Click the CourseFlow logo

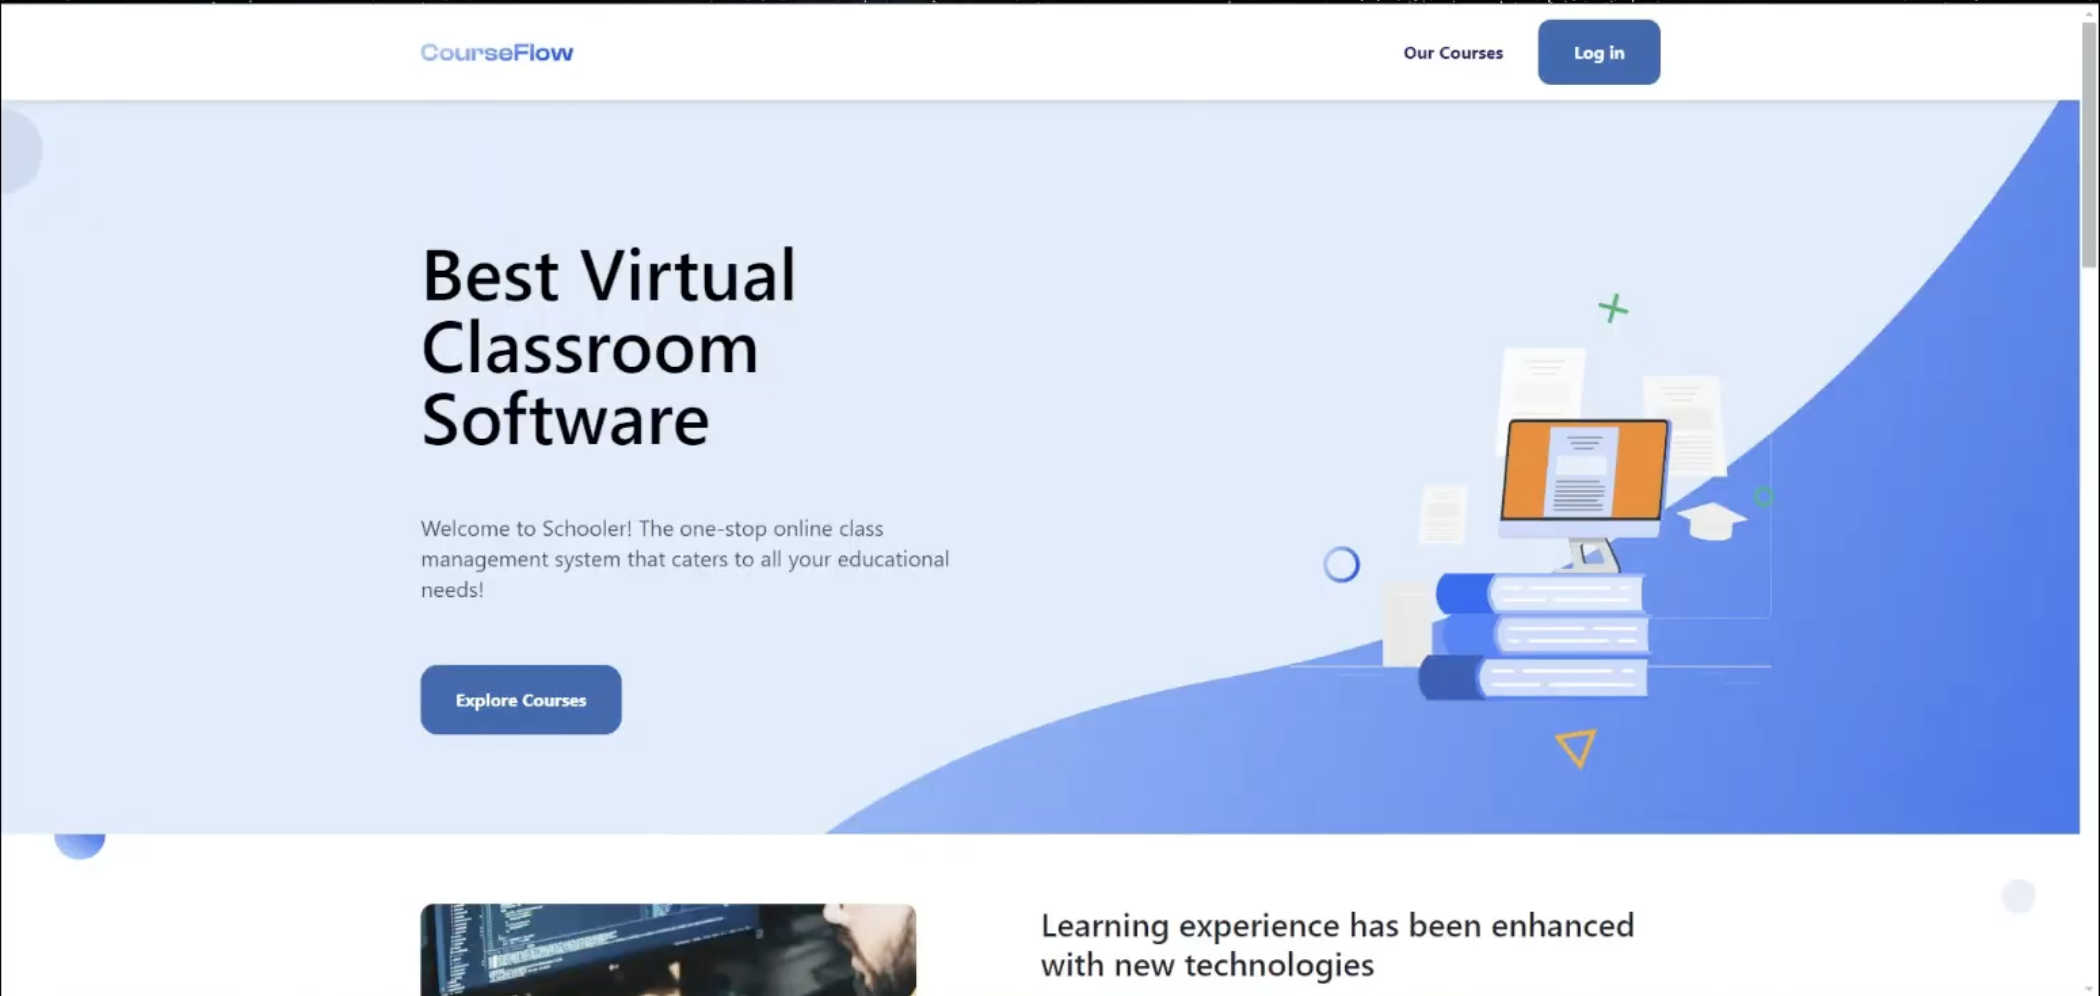click(x=495, y=52)
